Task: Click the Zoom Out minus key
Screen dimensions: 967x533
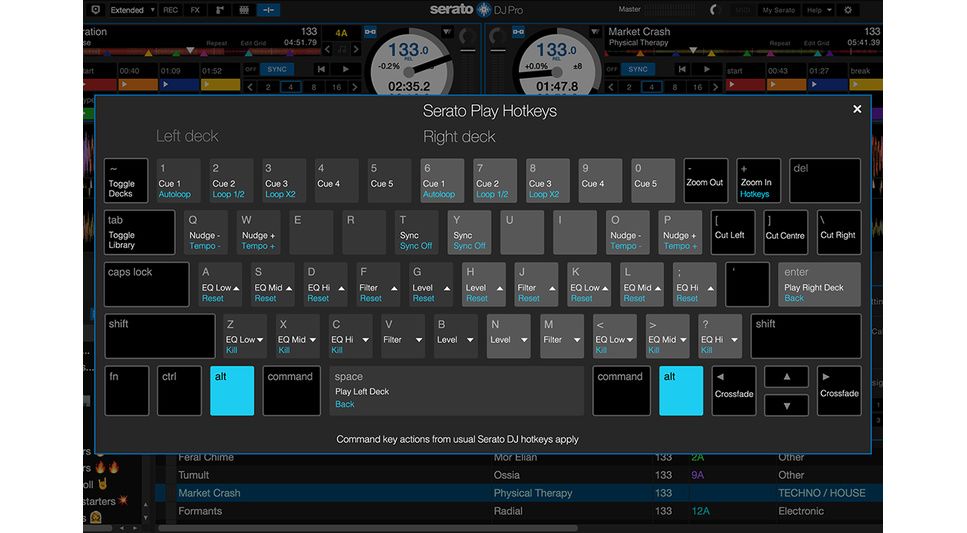Action: pos(705,181)
